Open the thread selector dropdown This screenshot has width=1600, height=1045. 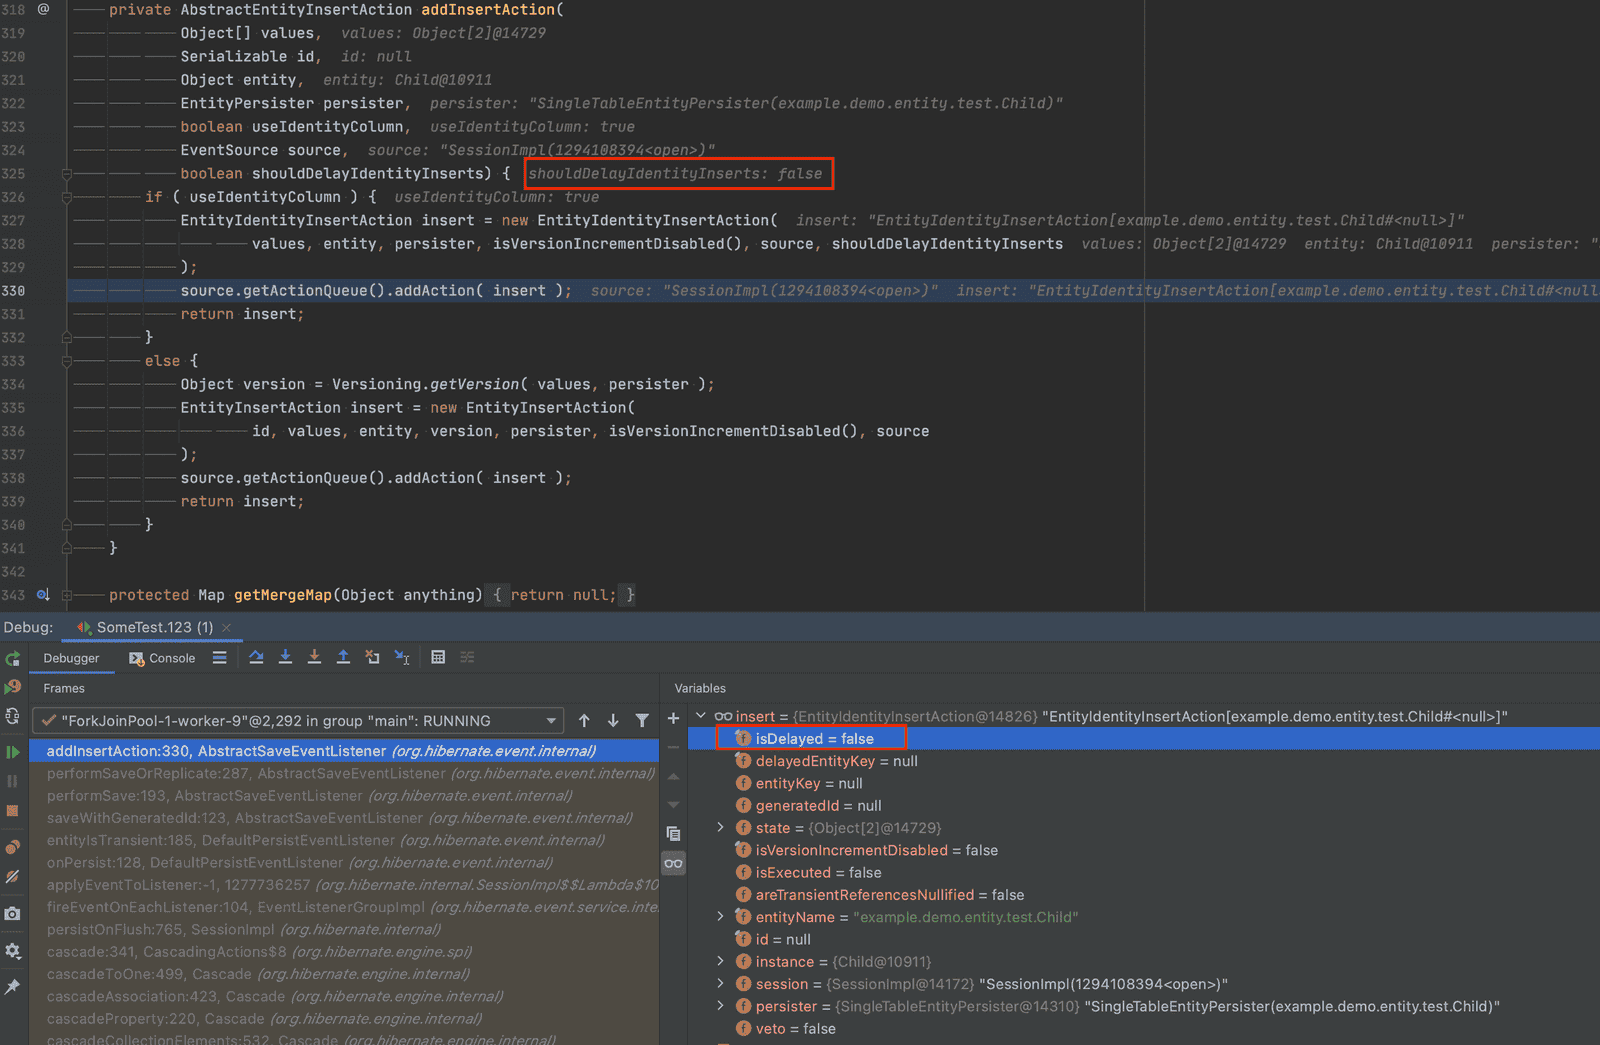coord(298,720)
